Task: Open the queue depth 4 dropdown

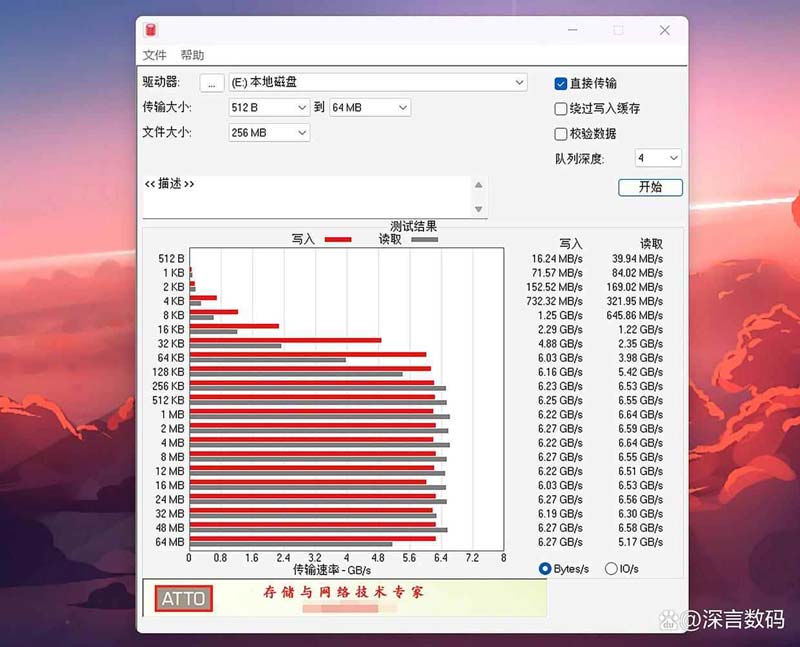Action: [658, 158]
